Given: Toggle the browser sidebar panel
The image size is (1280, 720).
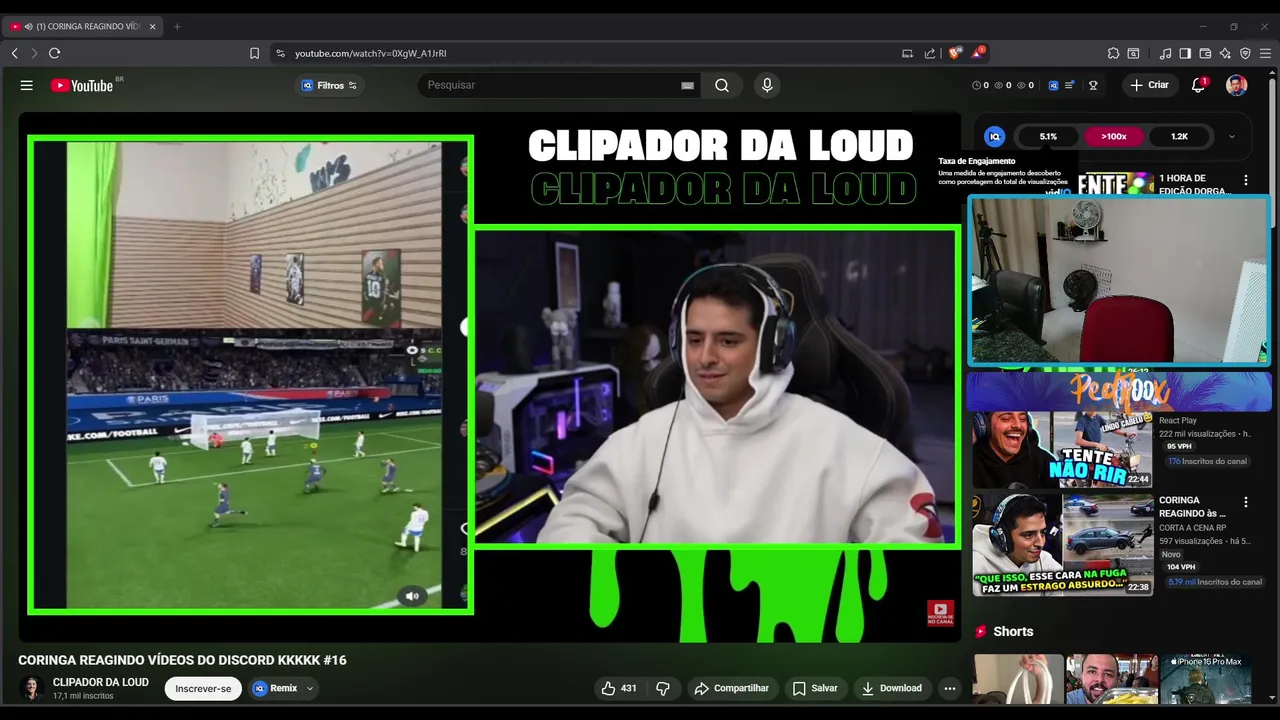Looking at the screenshot, I should (x=1185, y=53).
